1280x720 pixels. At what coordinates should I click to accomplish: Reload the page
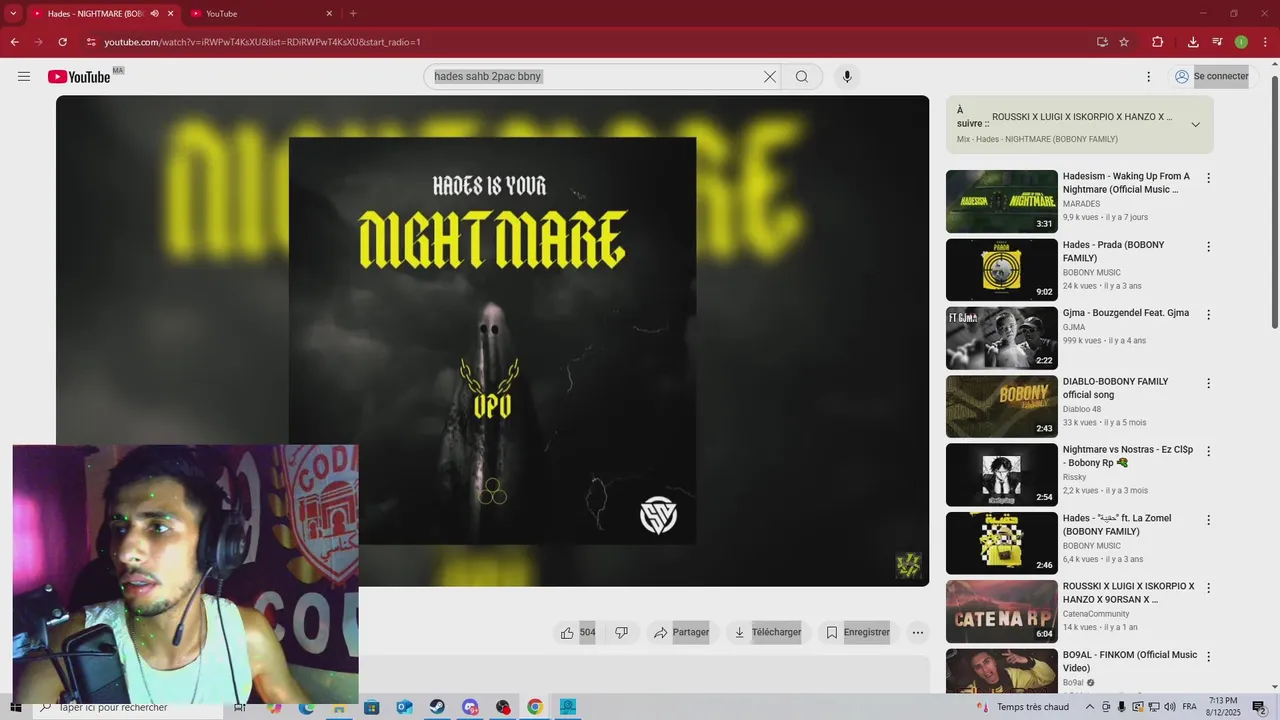point(63,42)
